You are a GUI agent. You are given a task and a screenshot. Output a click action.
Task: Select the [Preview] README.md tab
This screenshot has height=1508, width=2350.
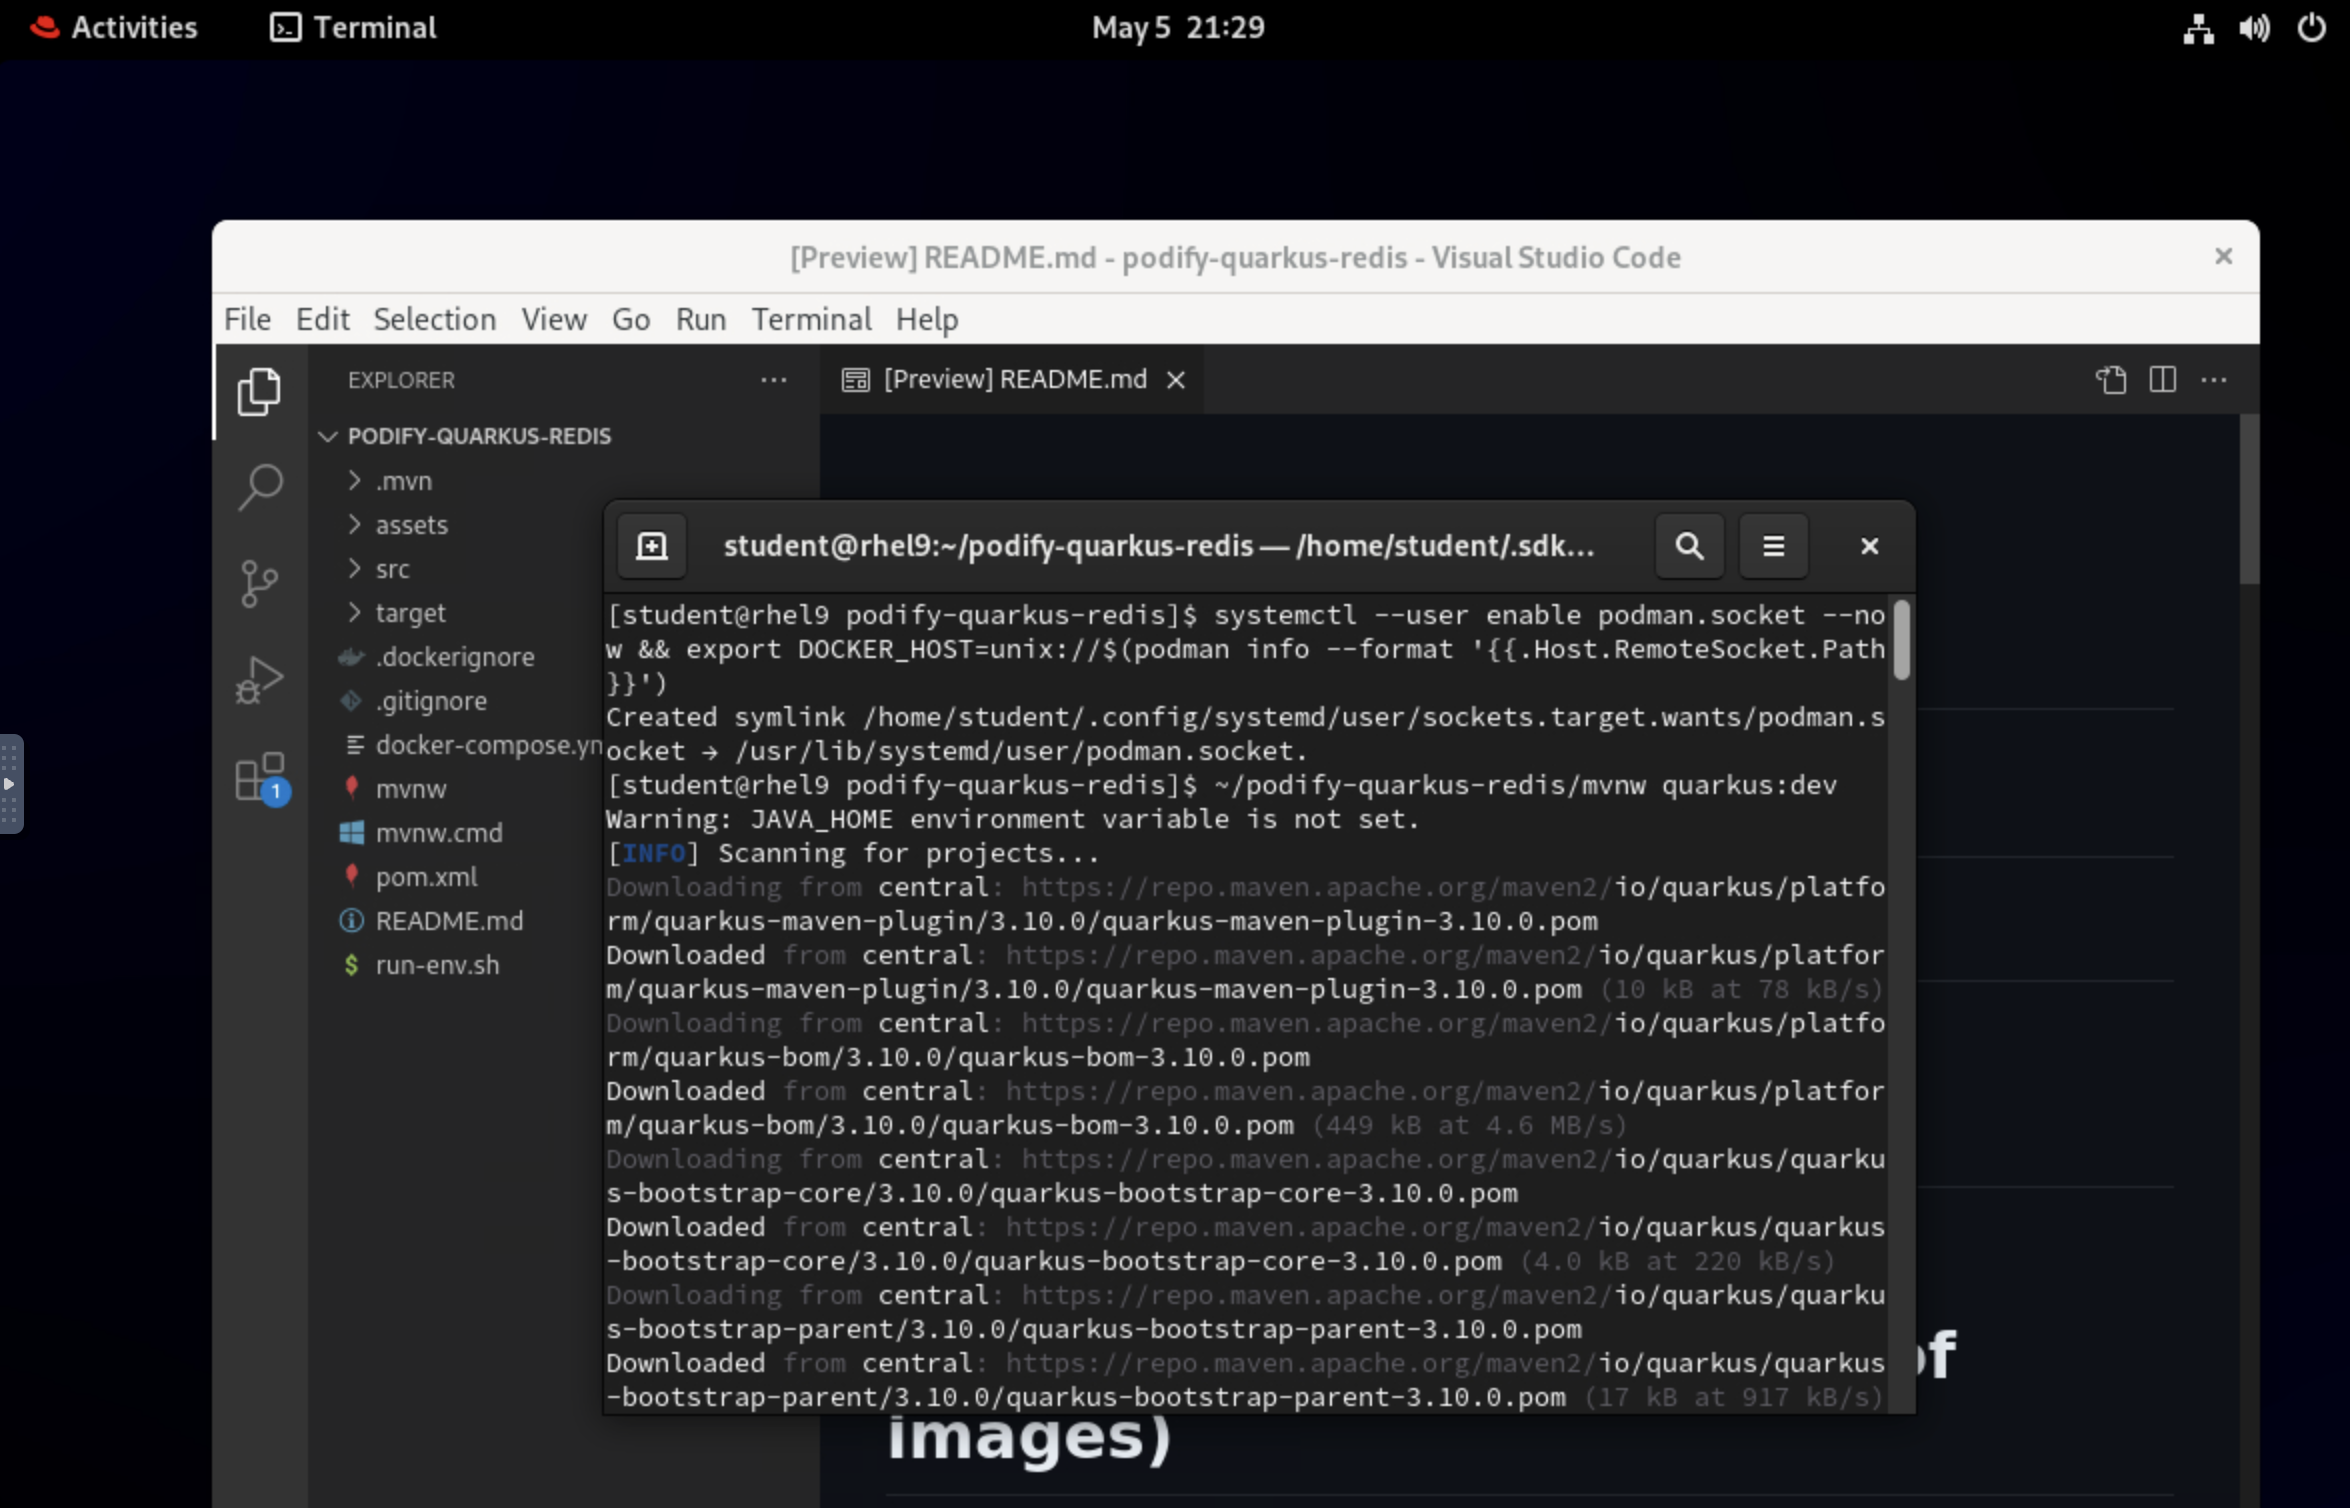(x=1014, y=380)
